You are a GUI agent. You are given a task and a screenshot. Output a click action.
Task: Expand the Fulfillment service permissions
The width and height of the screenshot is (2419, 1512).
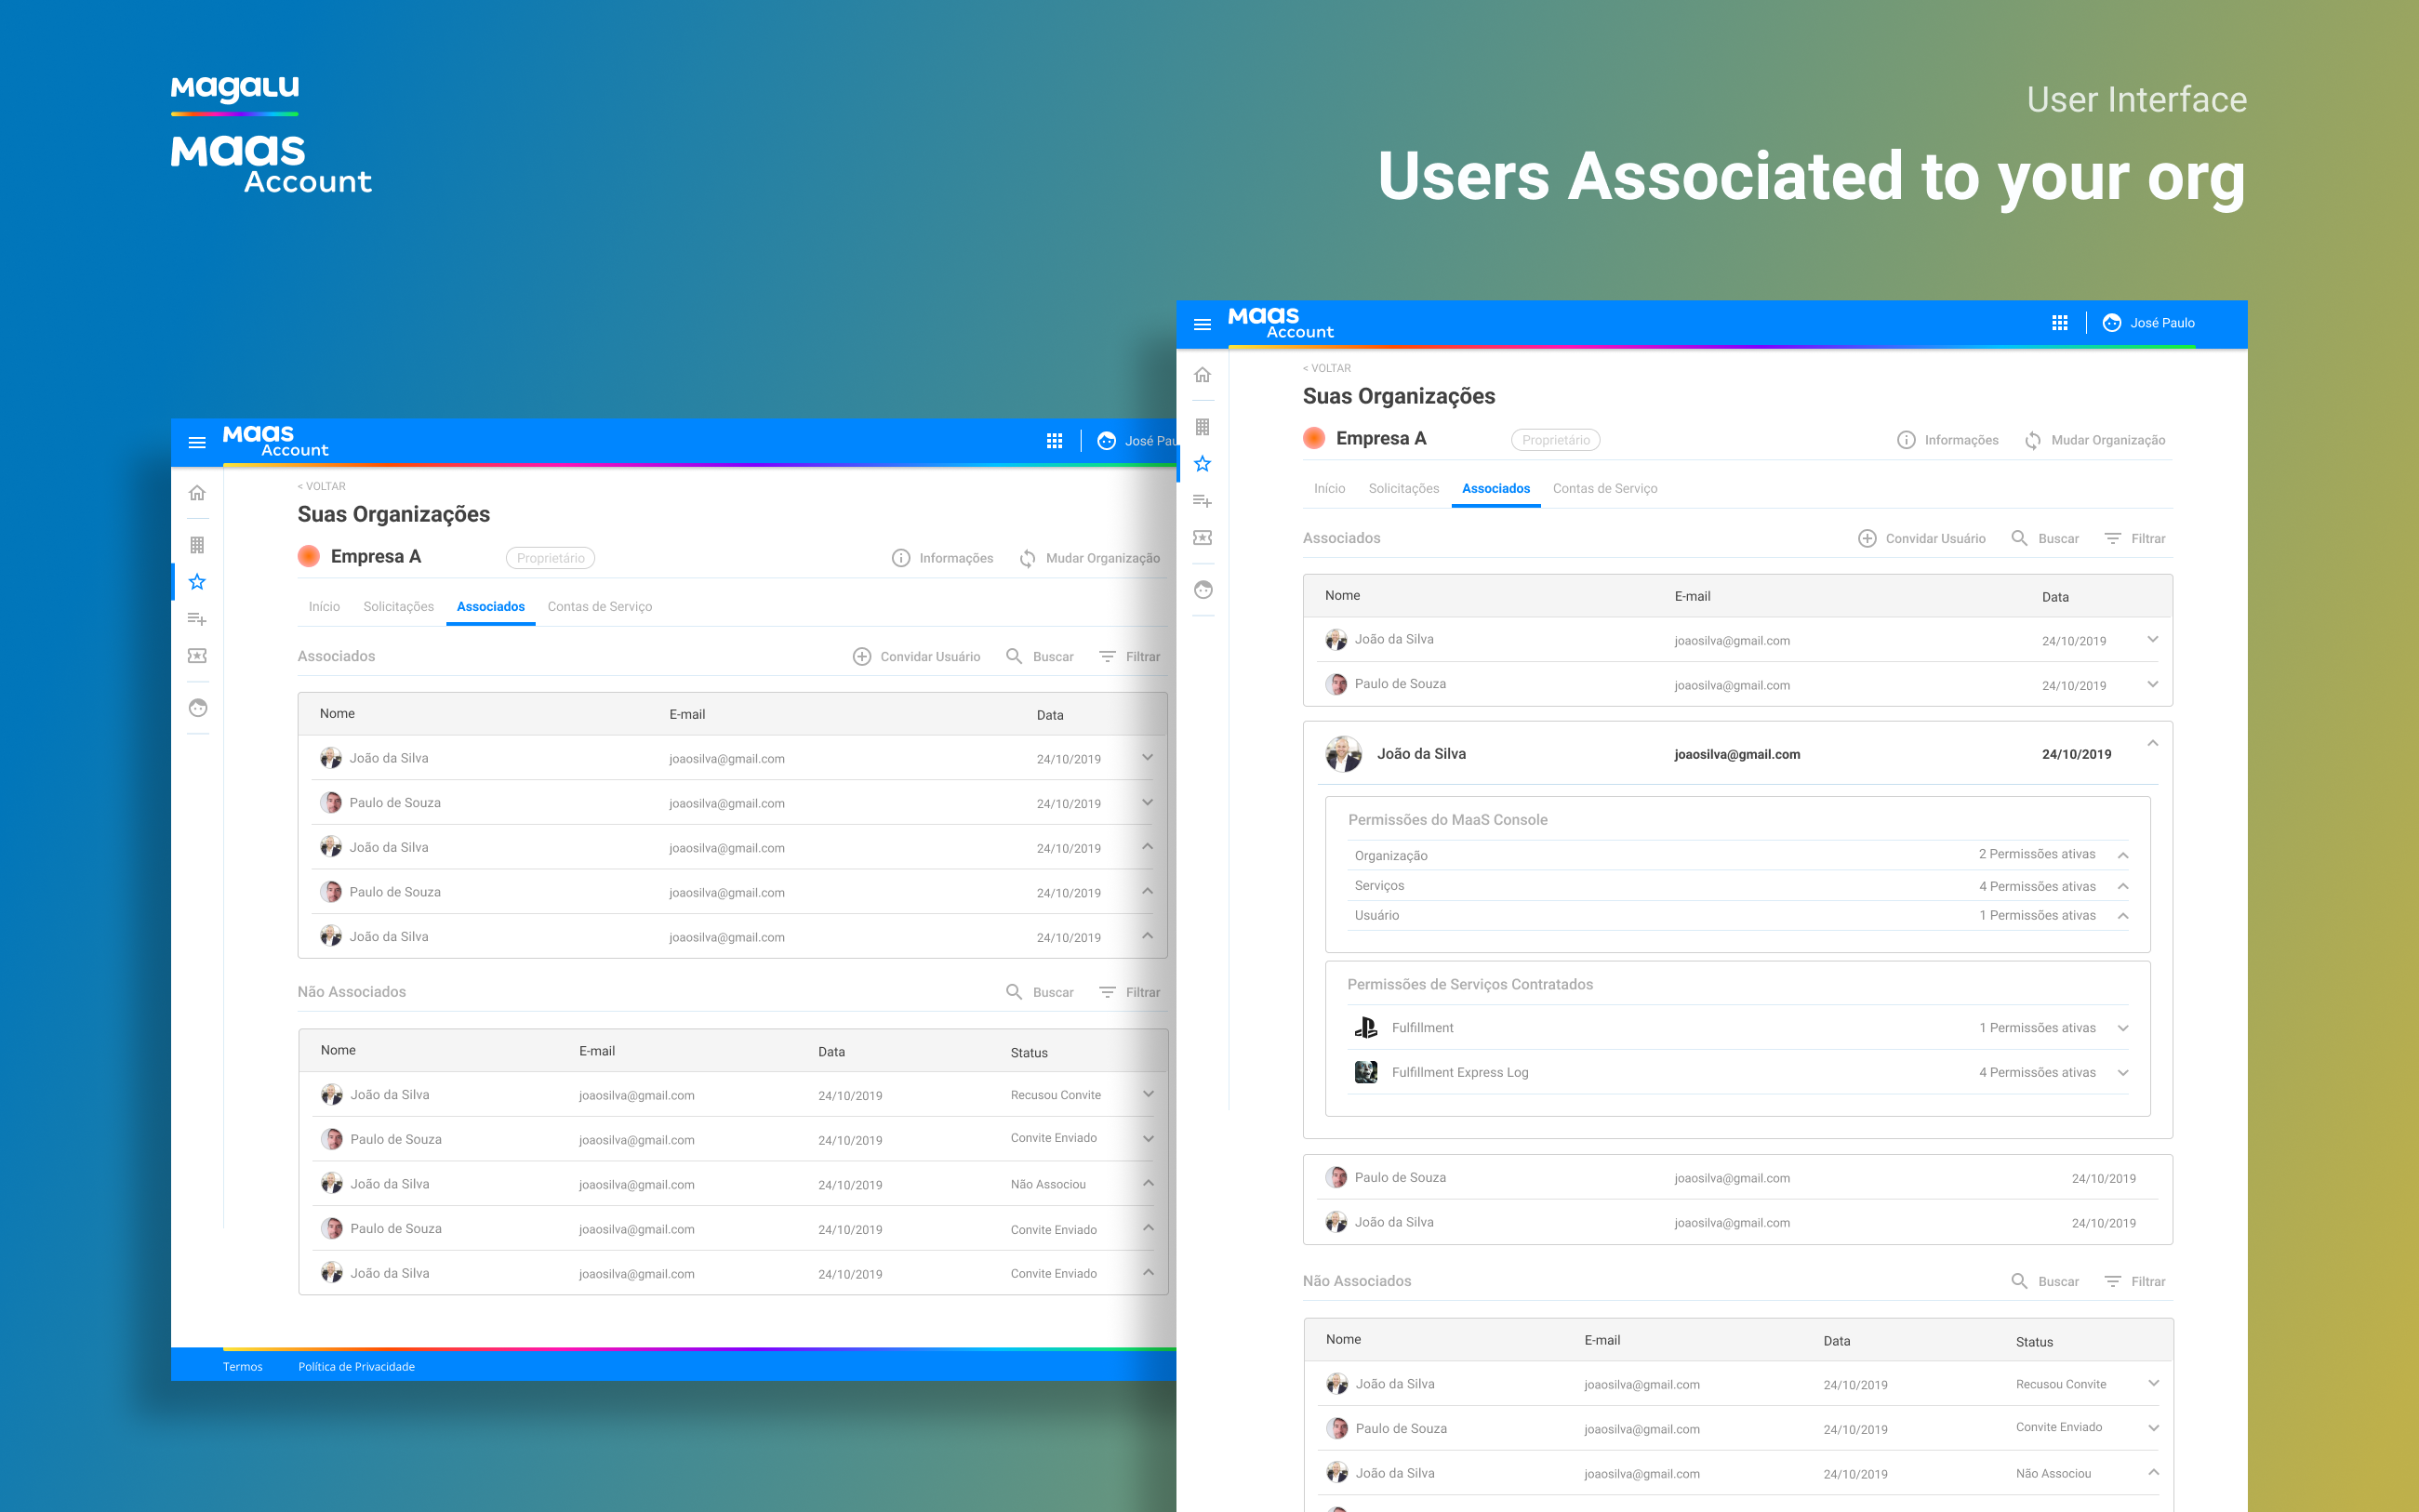pyautogui.click(x=2123, y=1028)
